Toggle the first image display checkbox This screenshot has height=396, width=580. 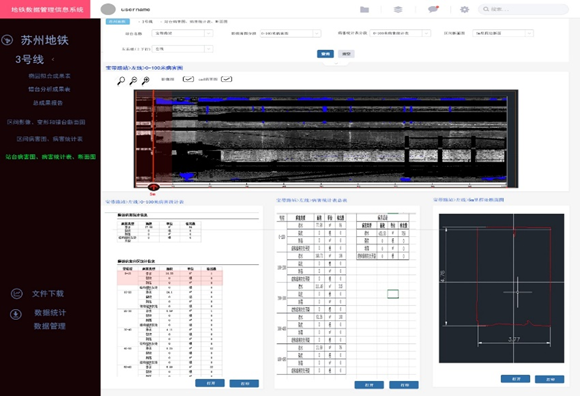pos(188,79)
